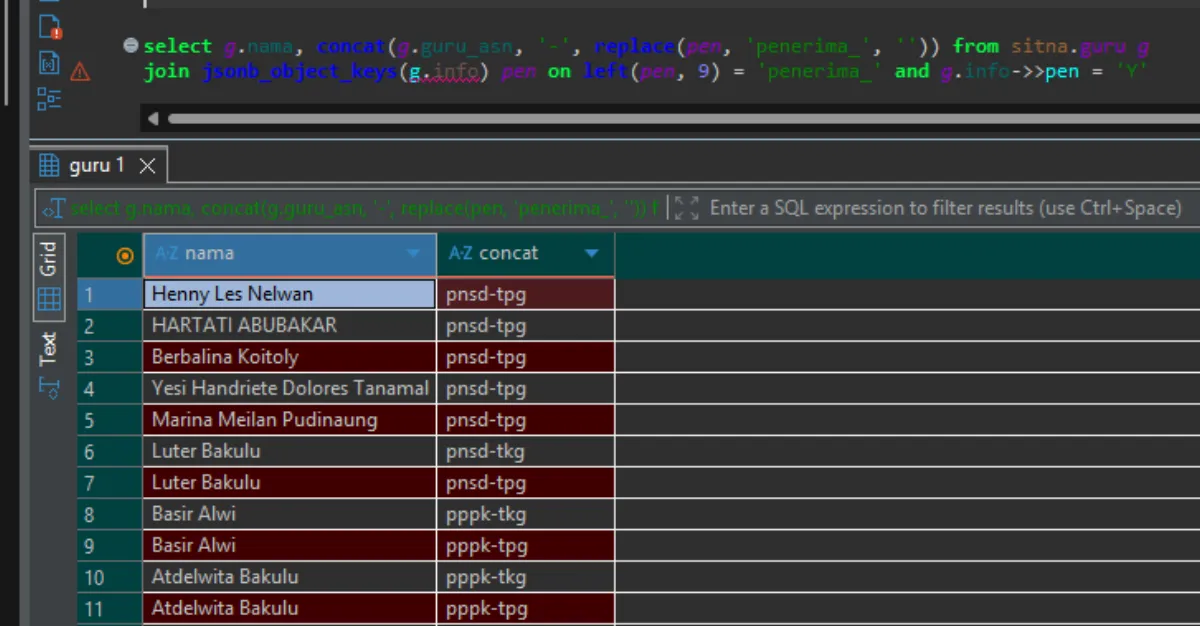
Task: Select the Henny Les Nelwan cell
Action: tap(290, 294)
